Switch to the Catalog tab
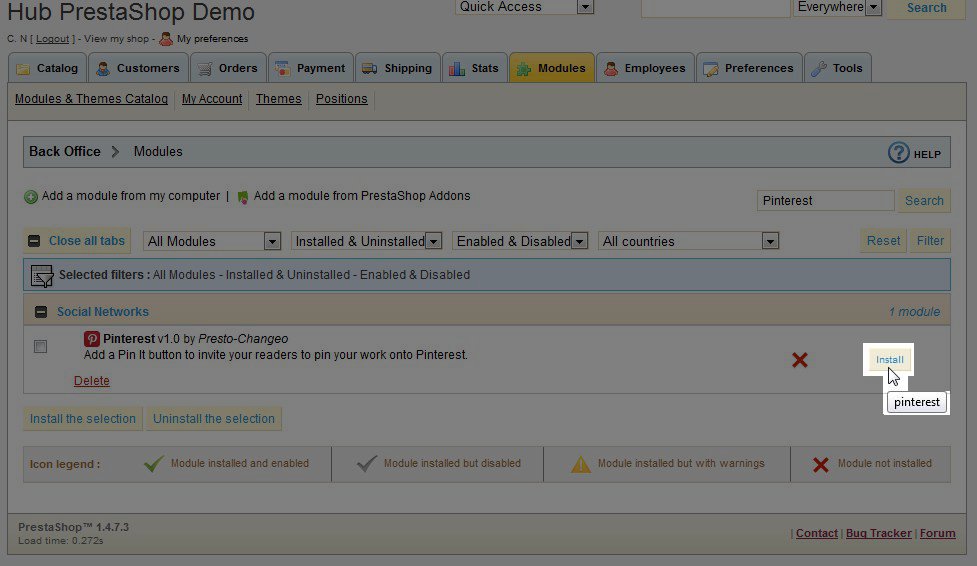This screenshot has width=977, height=566. click(x=48, y=68)
